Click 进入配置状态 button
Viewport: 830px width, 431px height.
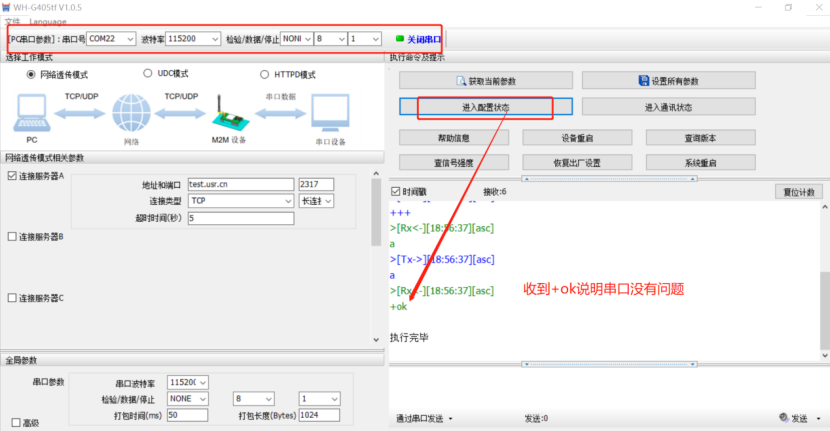click(x=485, y=106)
